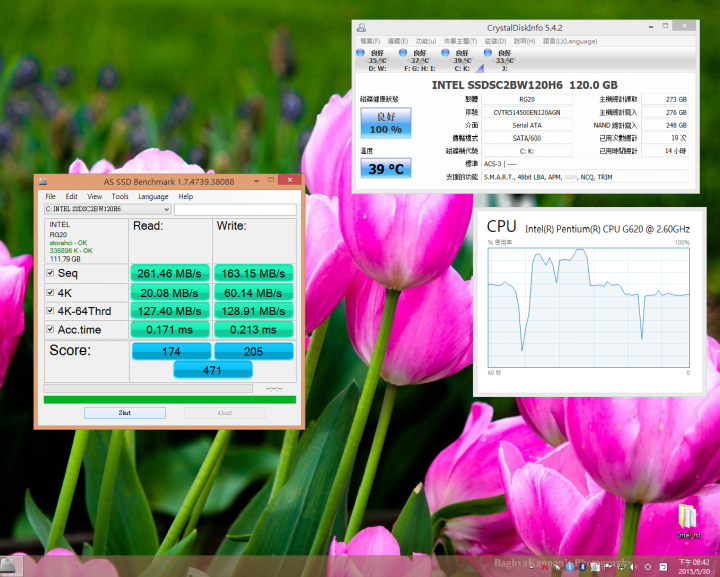Image resolution: width=720 pixels, height=577 pixels.
Task: Click the SATA/600 transfer mode field
Action: click(527, 138)
